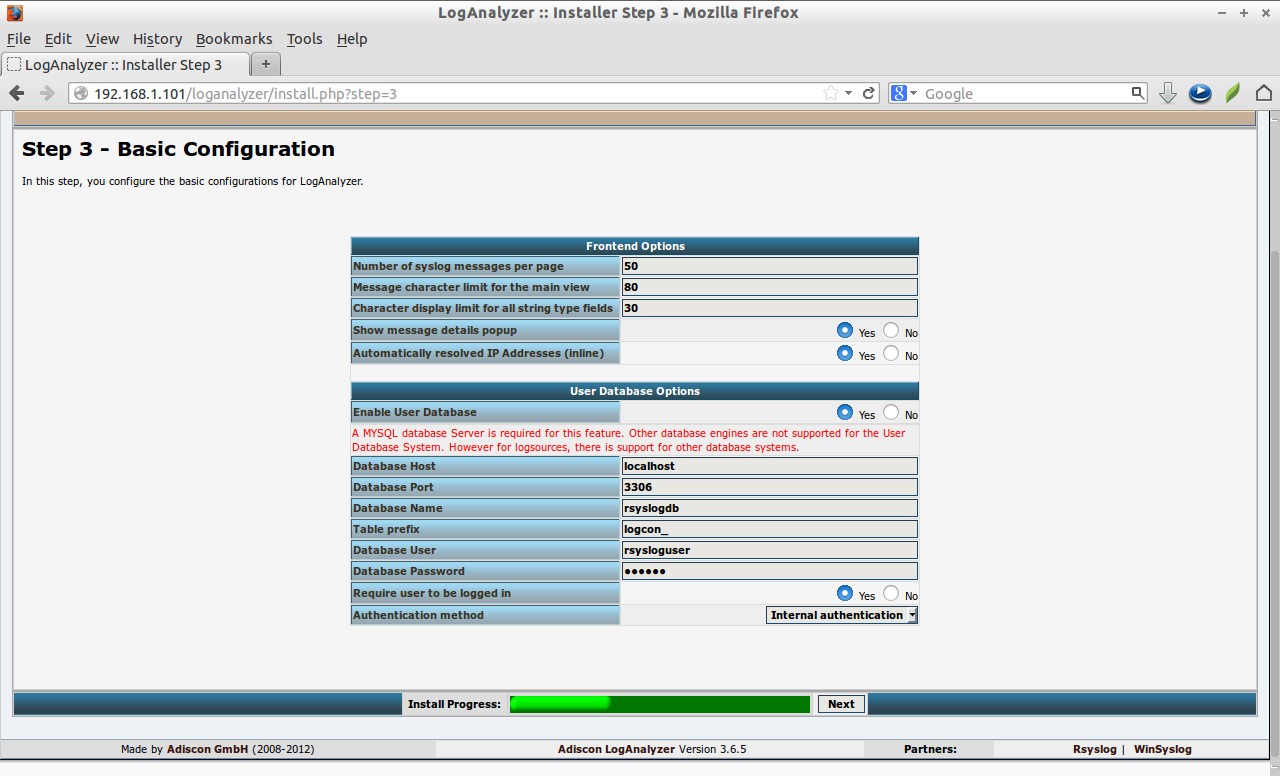Viewport: 1280px width, 776px height.
Task: Open the Help menu
Action: (x=352, y=39)
